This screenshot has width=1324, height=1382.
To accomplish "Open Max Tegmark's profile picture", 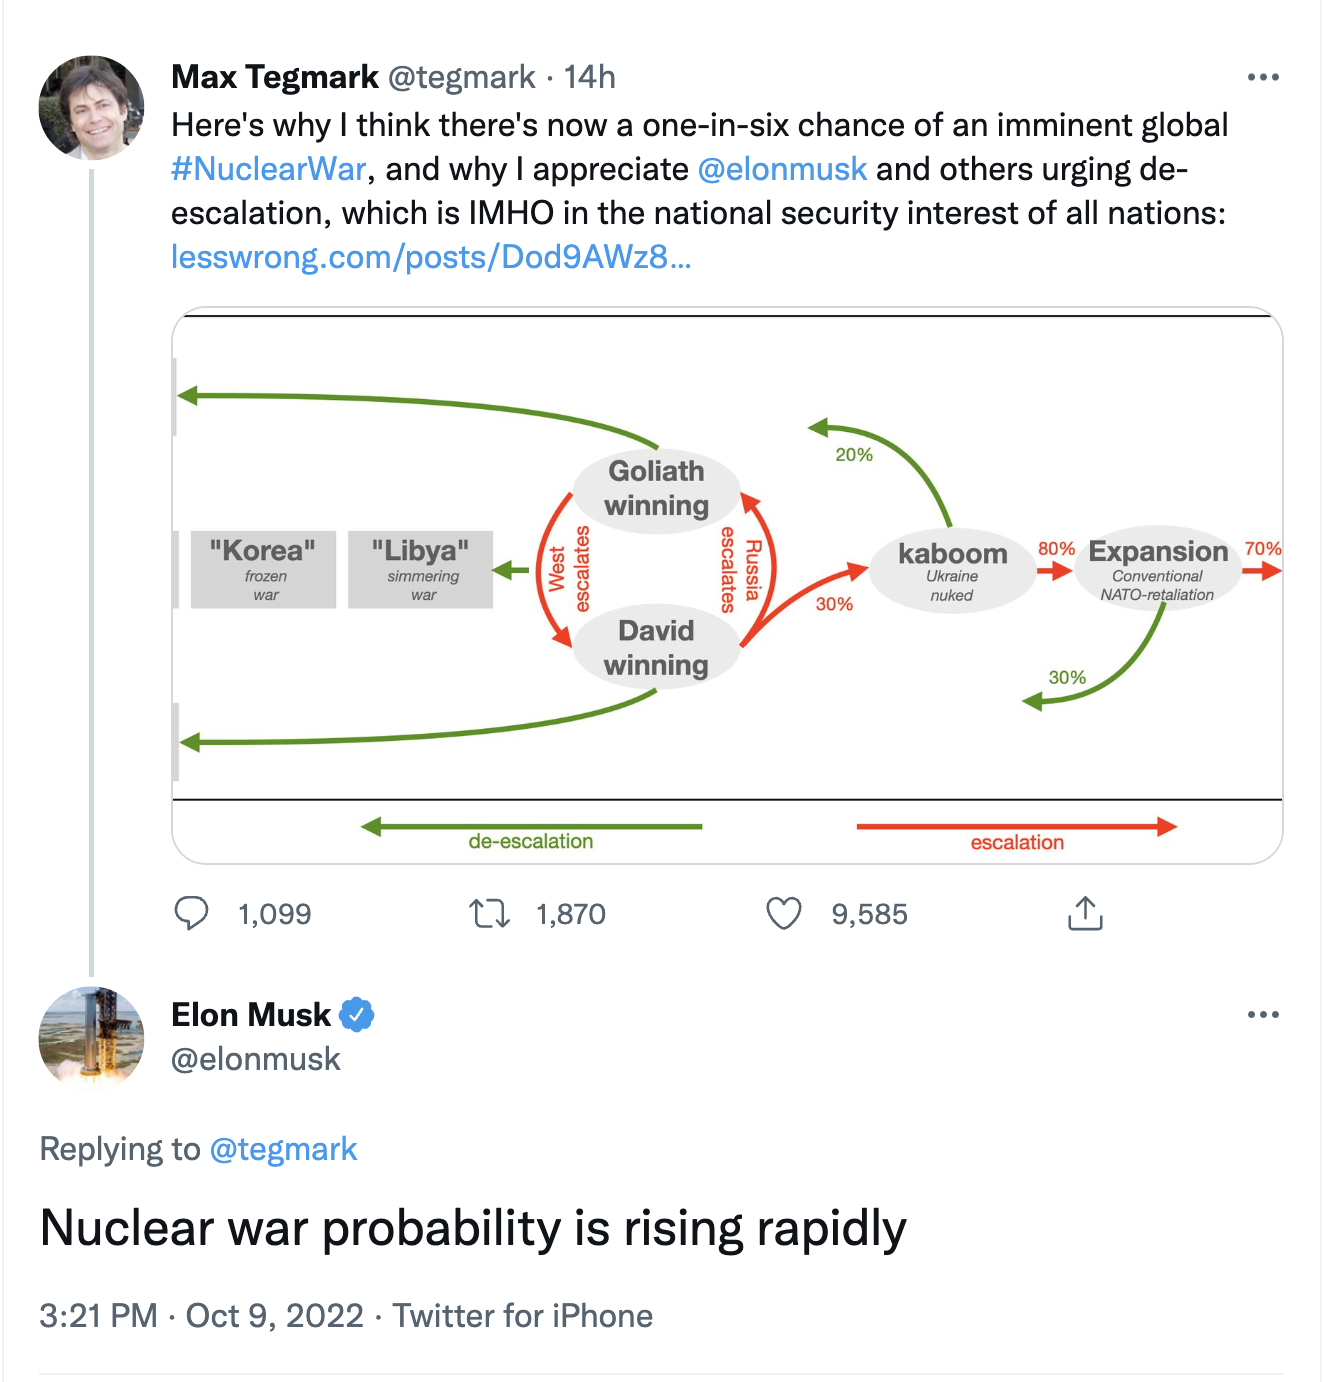I will pos(91,108).
